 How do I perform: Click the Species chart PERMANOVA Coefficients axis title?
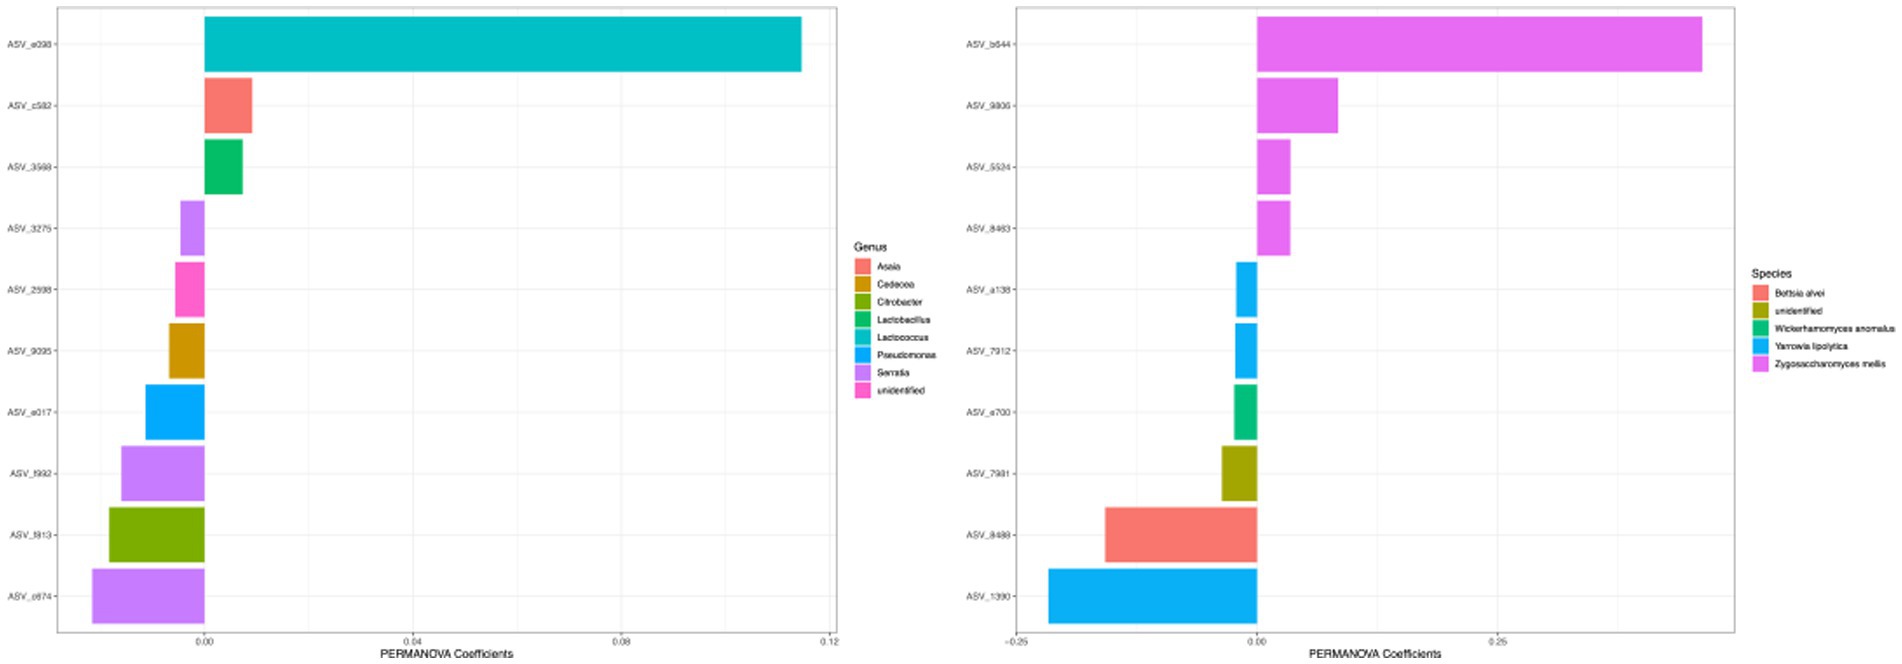pyautogui.click(x=1375, y=654)
